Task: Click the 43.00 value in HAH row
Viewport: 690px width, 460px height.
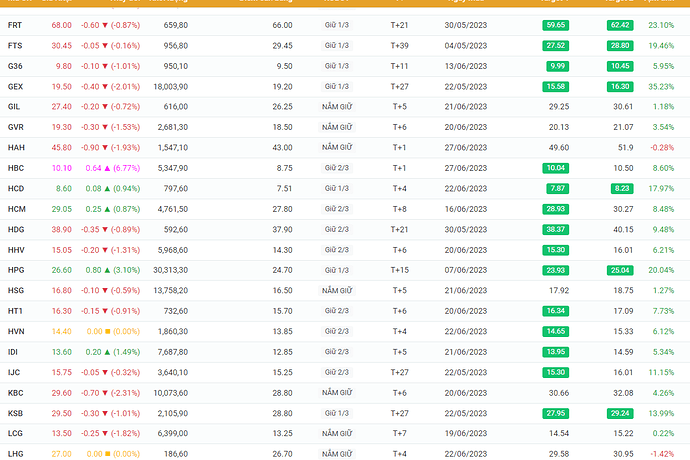Action: coord(283,147)
